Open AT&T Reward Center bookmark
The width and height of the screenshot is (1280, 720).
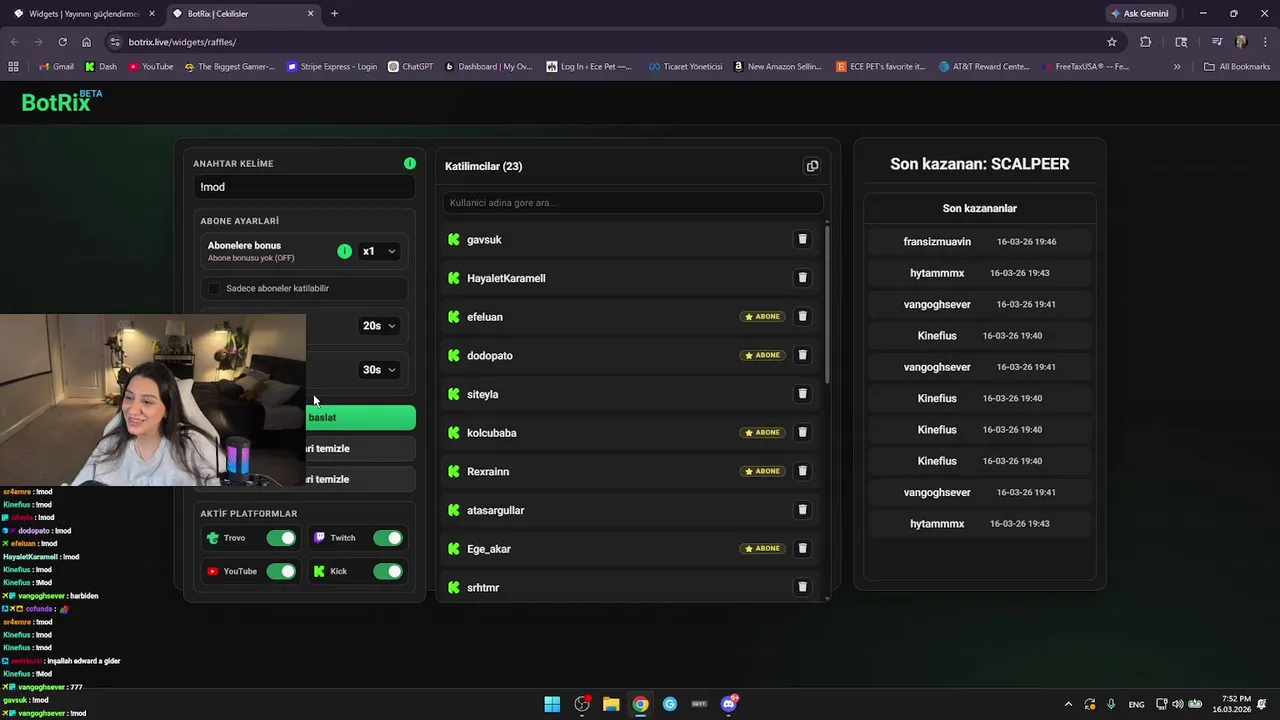click(x=984, y=67)
